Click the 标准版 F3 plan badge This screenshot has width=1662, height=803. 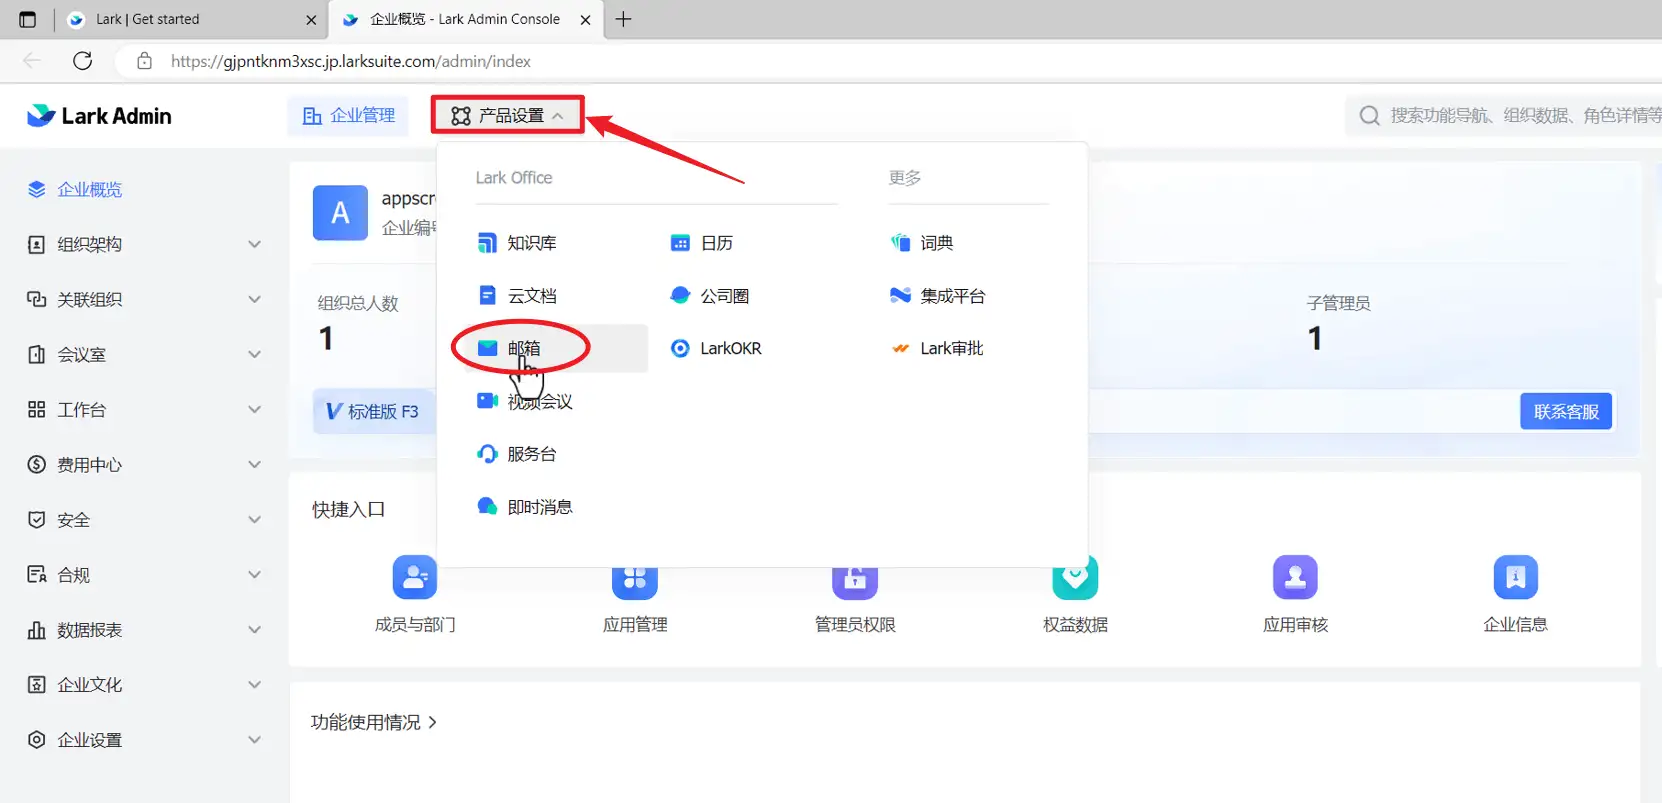coord(374,411)
